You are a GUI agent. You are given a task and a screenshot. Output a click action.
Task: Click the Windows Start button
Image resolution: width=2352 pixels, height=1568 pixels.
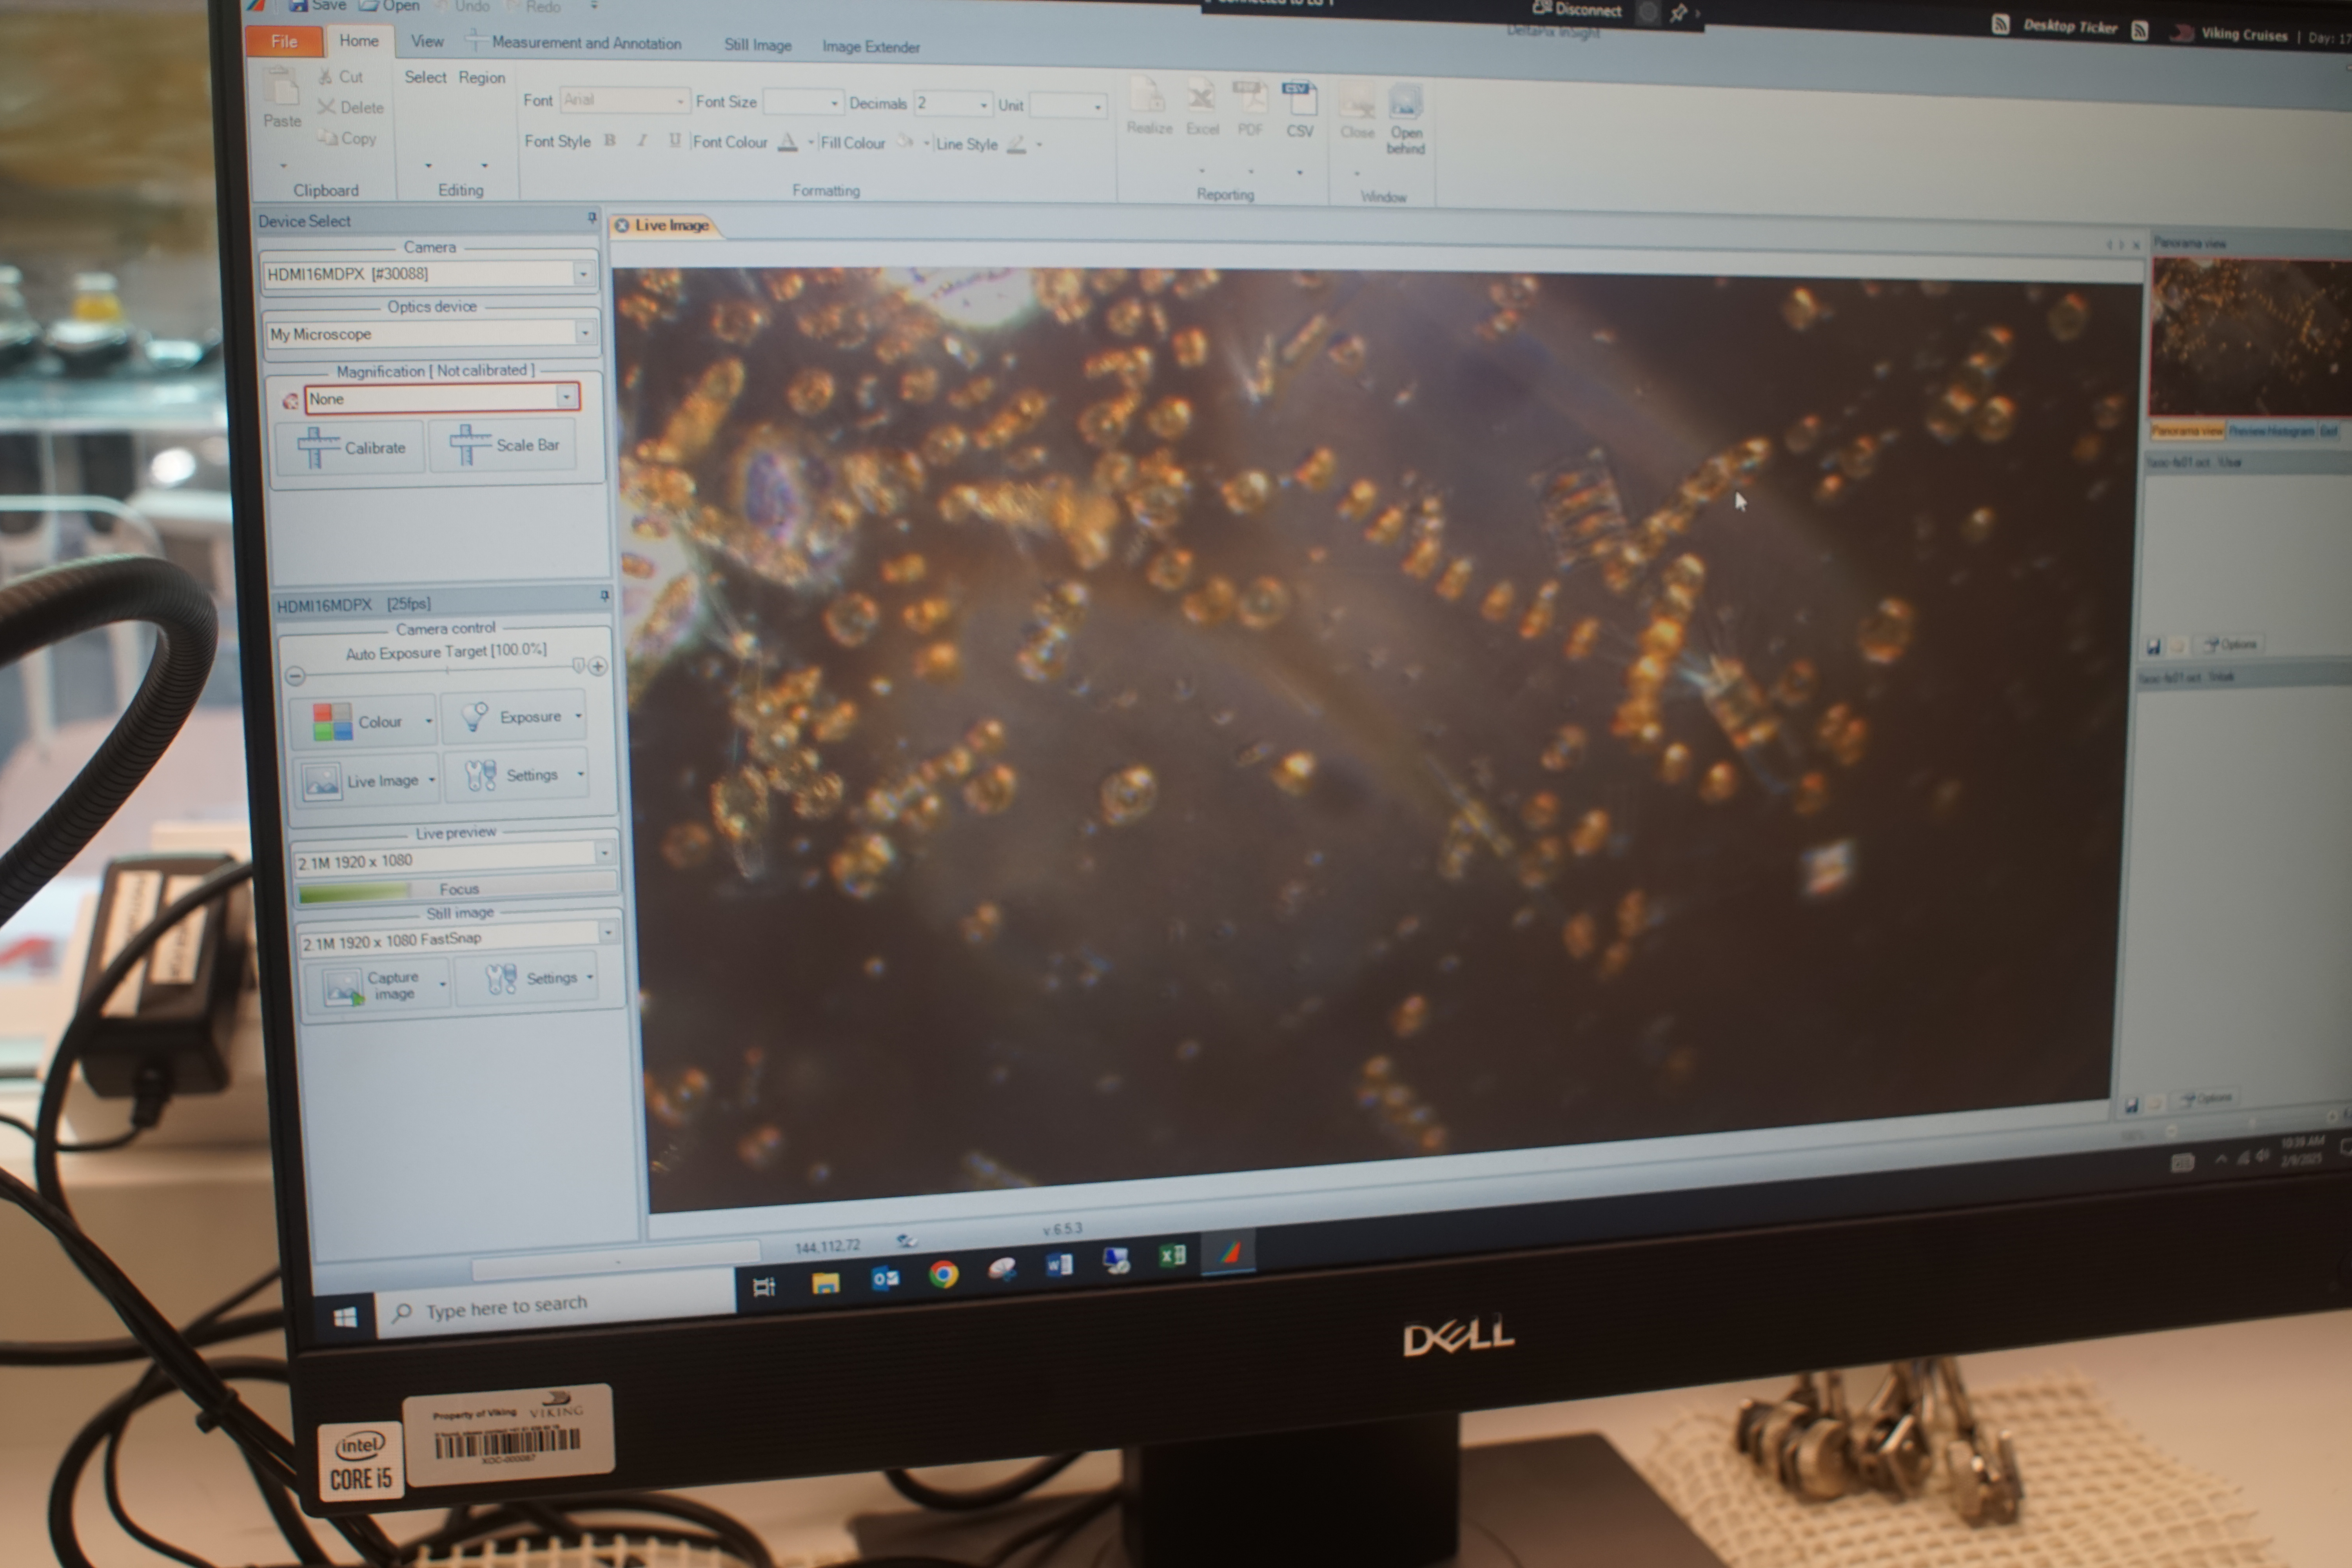345,1317
